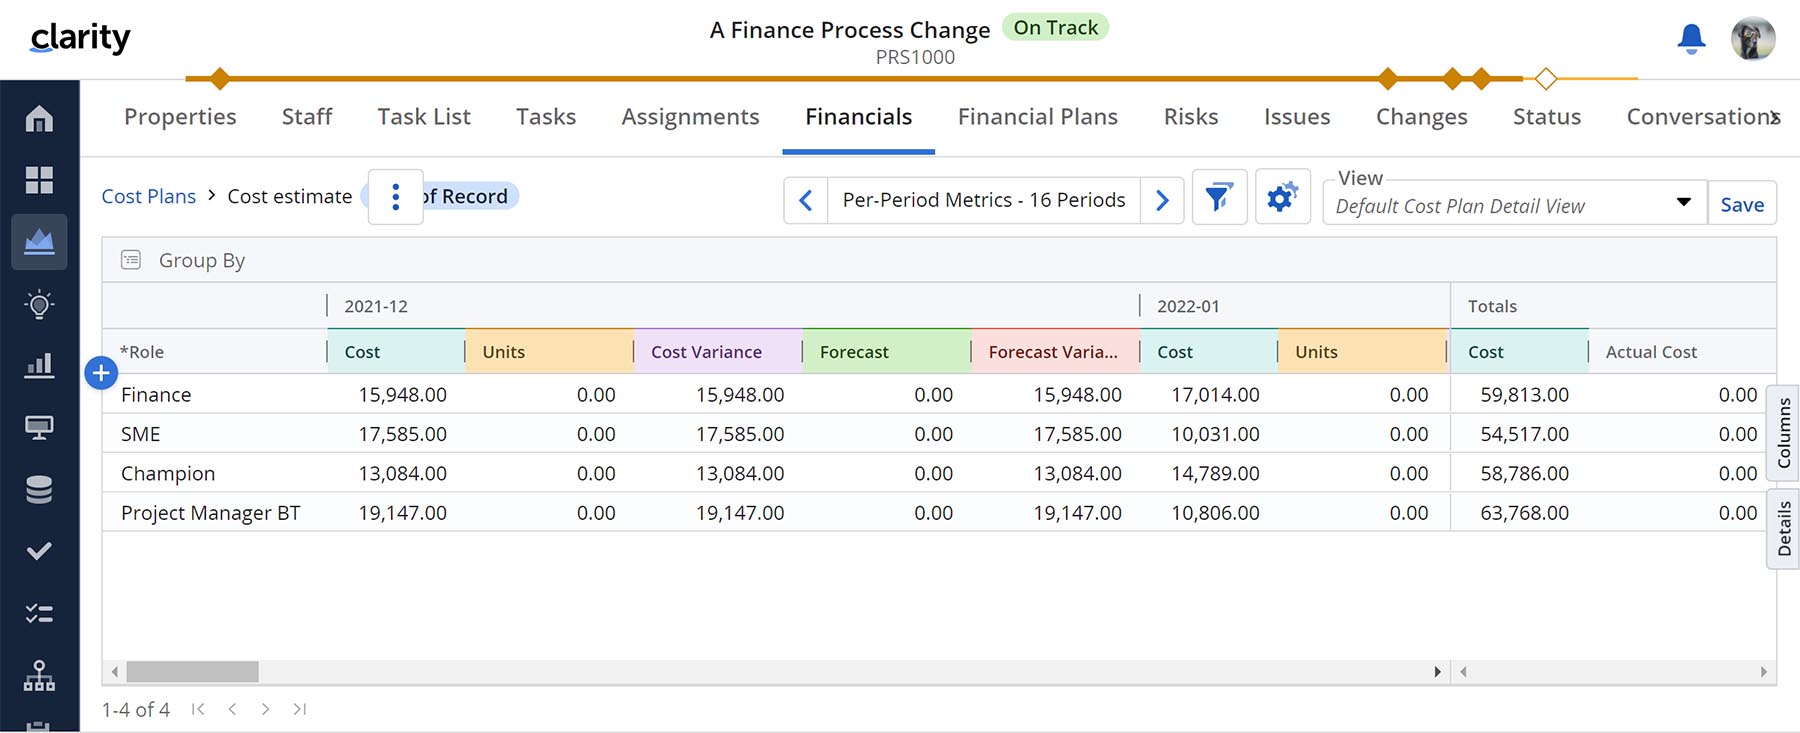Save the current view
Viewport: 1800px width, 733px height.
(x=1742, y=203)
